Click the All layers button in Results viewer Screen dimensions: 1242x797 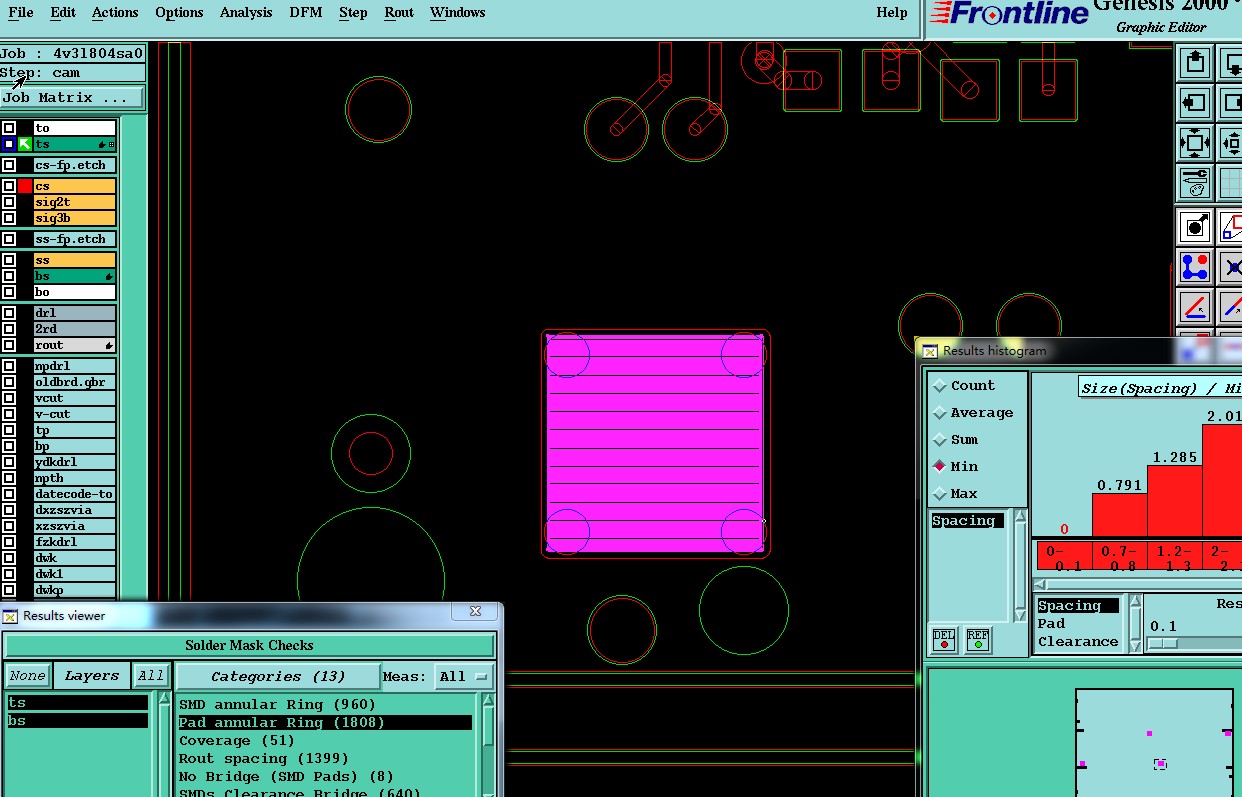pos(151,676)
